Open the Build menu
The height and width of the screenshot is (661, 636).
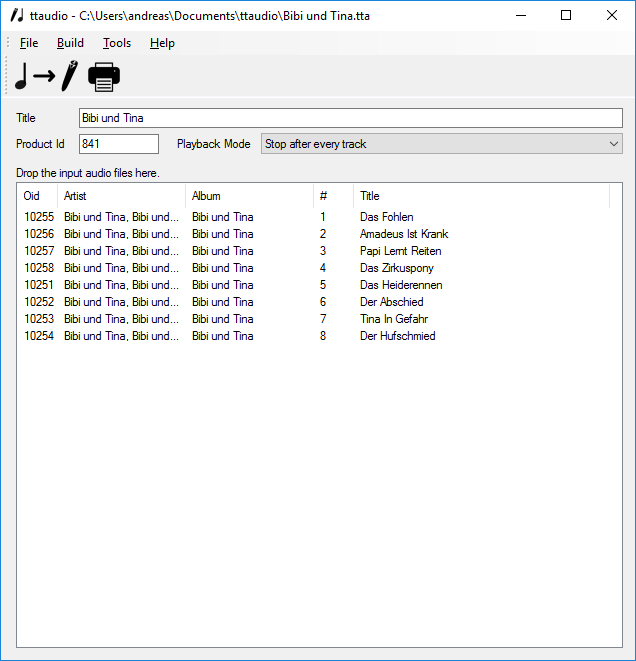[x=70, y=43]
